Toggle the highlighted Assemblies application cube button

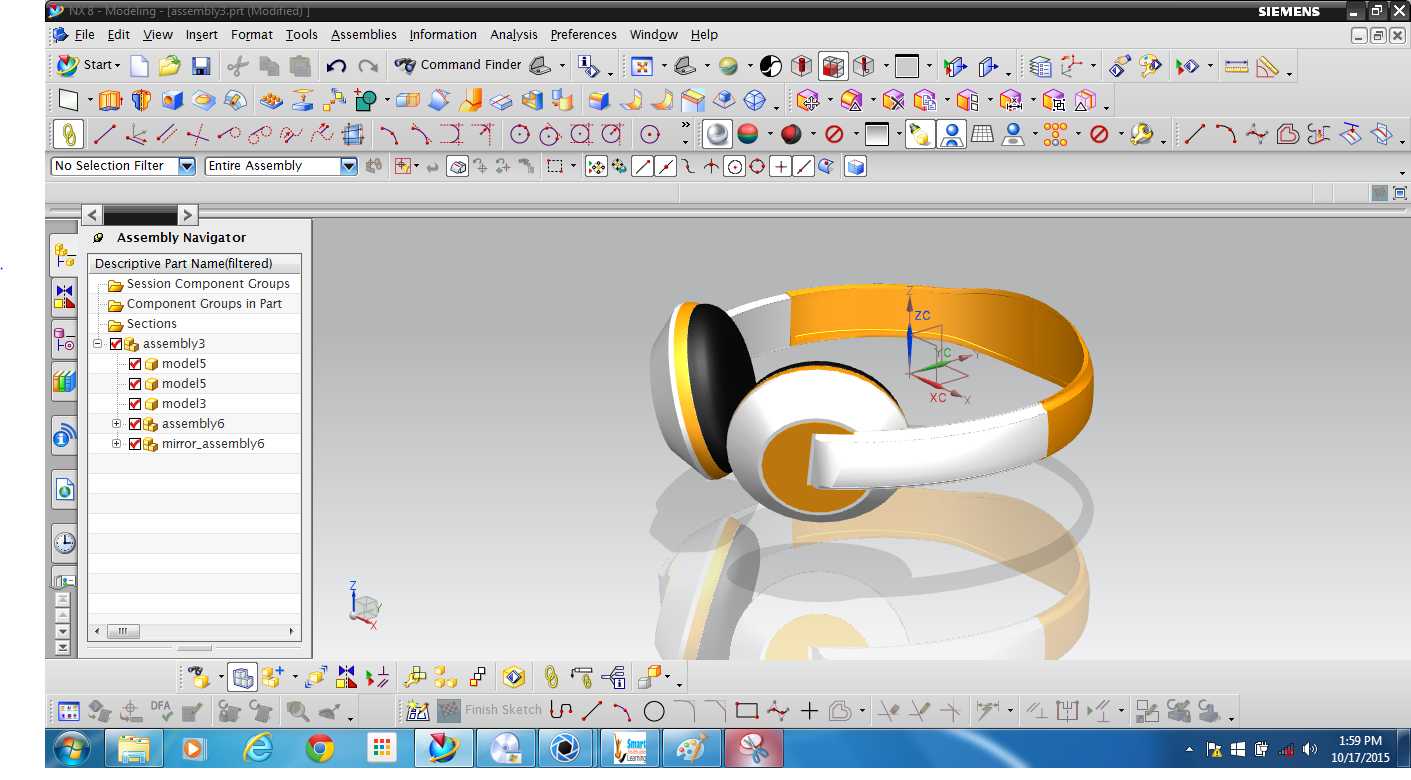coord(242,677)
